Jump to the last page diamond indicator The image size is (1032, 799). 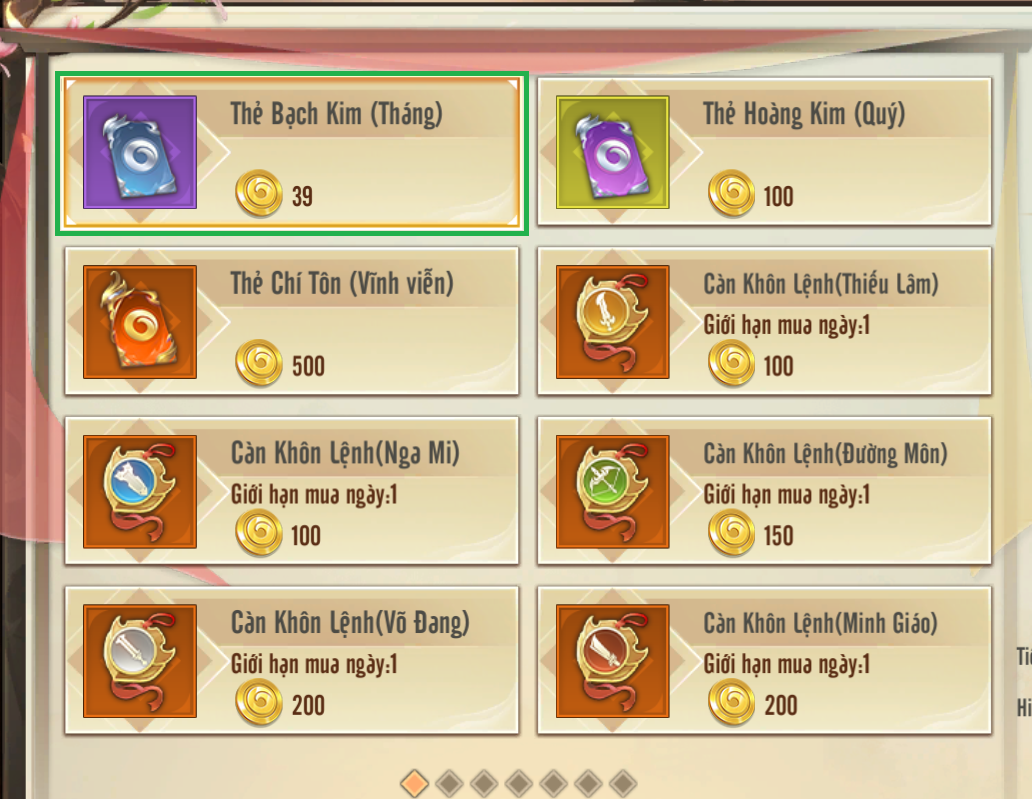[623, 783]
